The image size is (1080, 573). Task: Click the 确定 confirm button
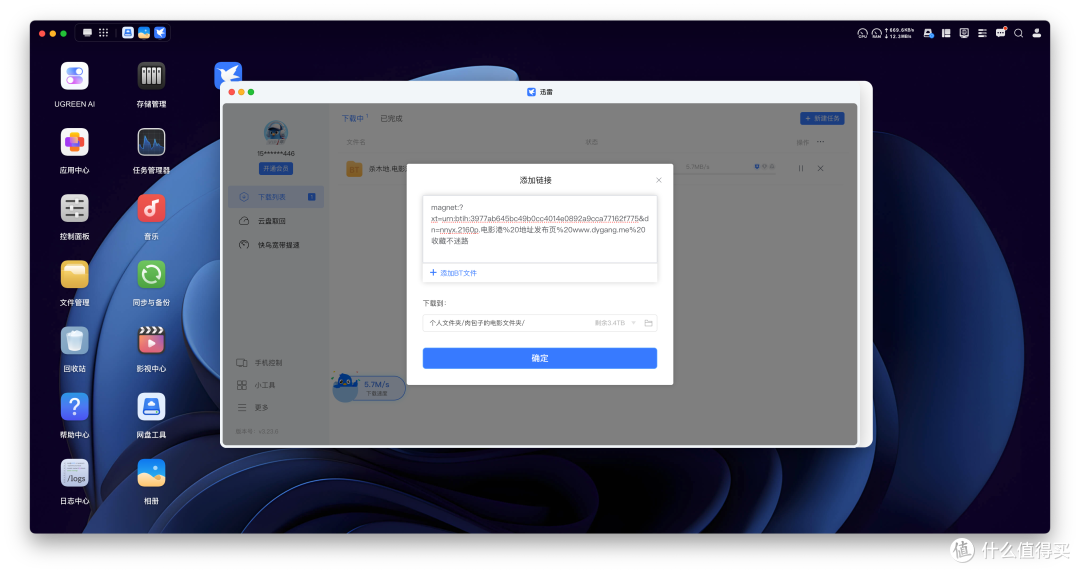(539, 358)
